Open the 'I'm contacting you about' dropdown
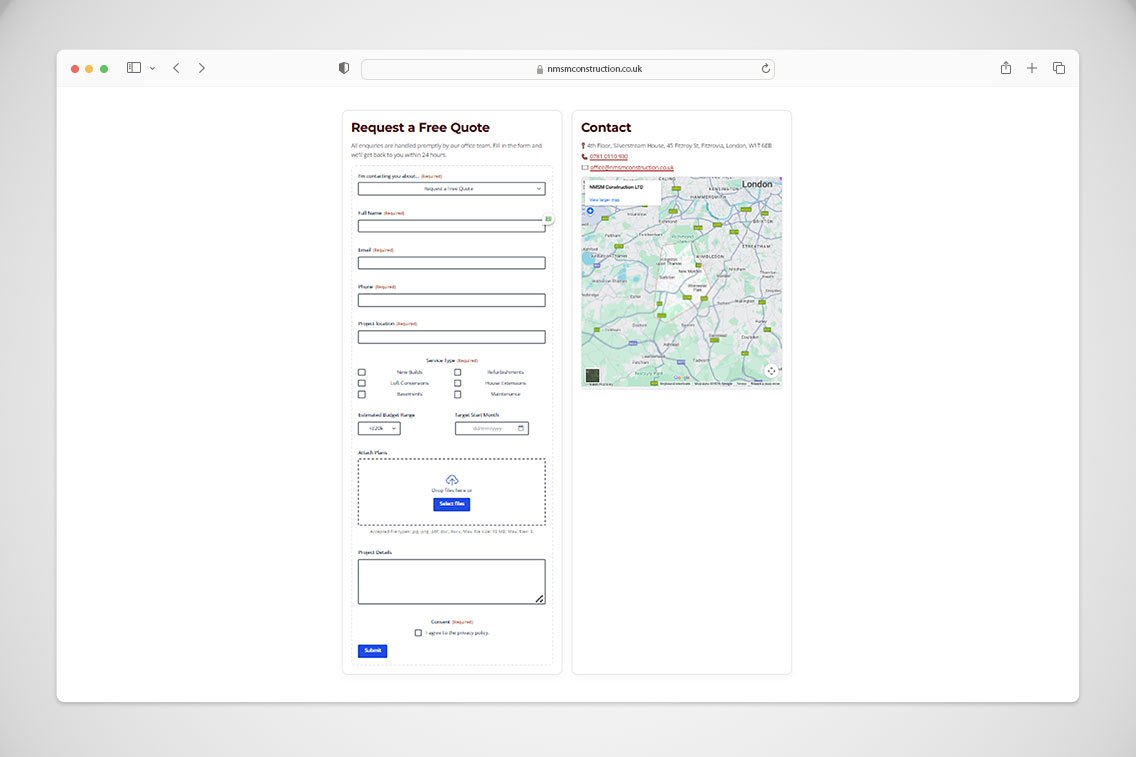Image resolution: width=1136 pixels, height=757 pixels. [x=451, y=188]
